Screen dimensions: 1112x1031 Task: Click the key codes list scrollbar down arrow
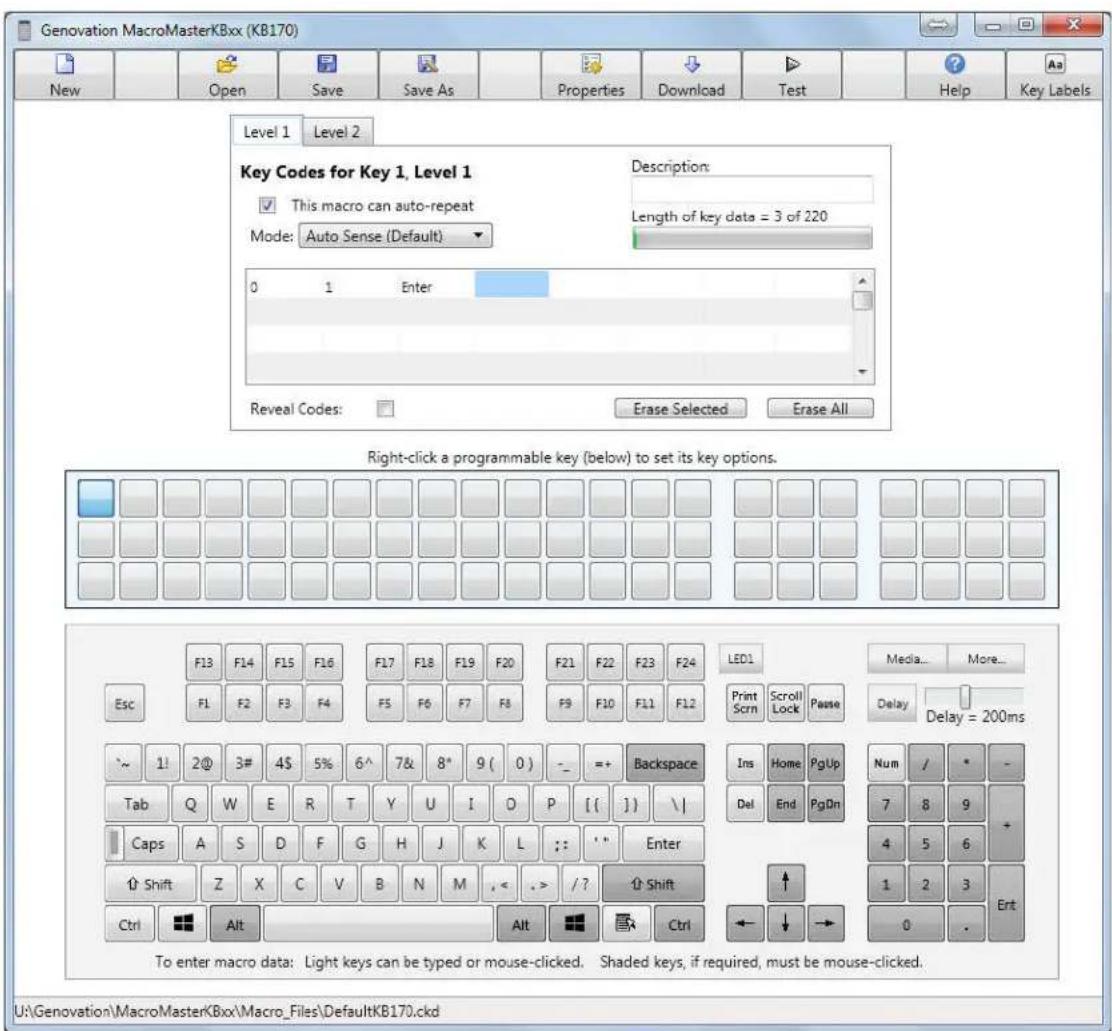[862, 372]
